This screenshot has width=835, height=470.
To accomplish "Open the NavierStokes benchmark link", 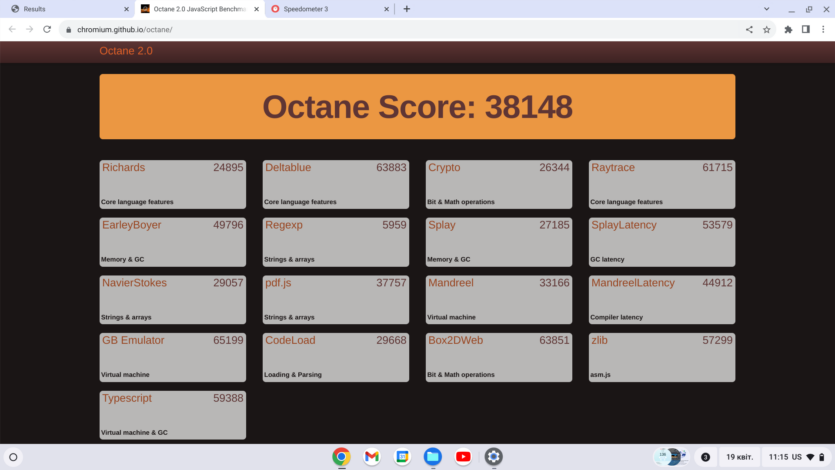I will pyautogui.click(x=134, y=283).
